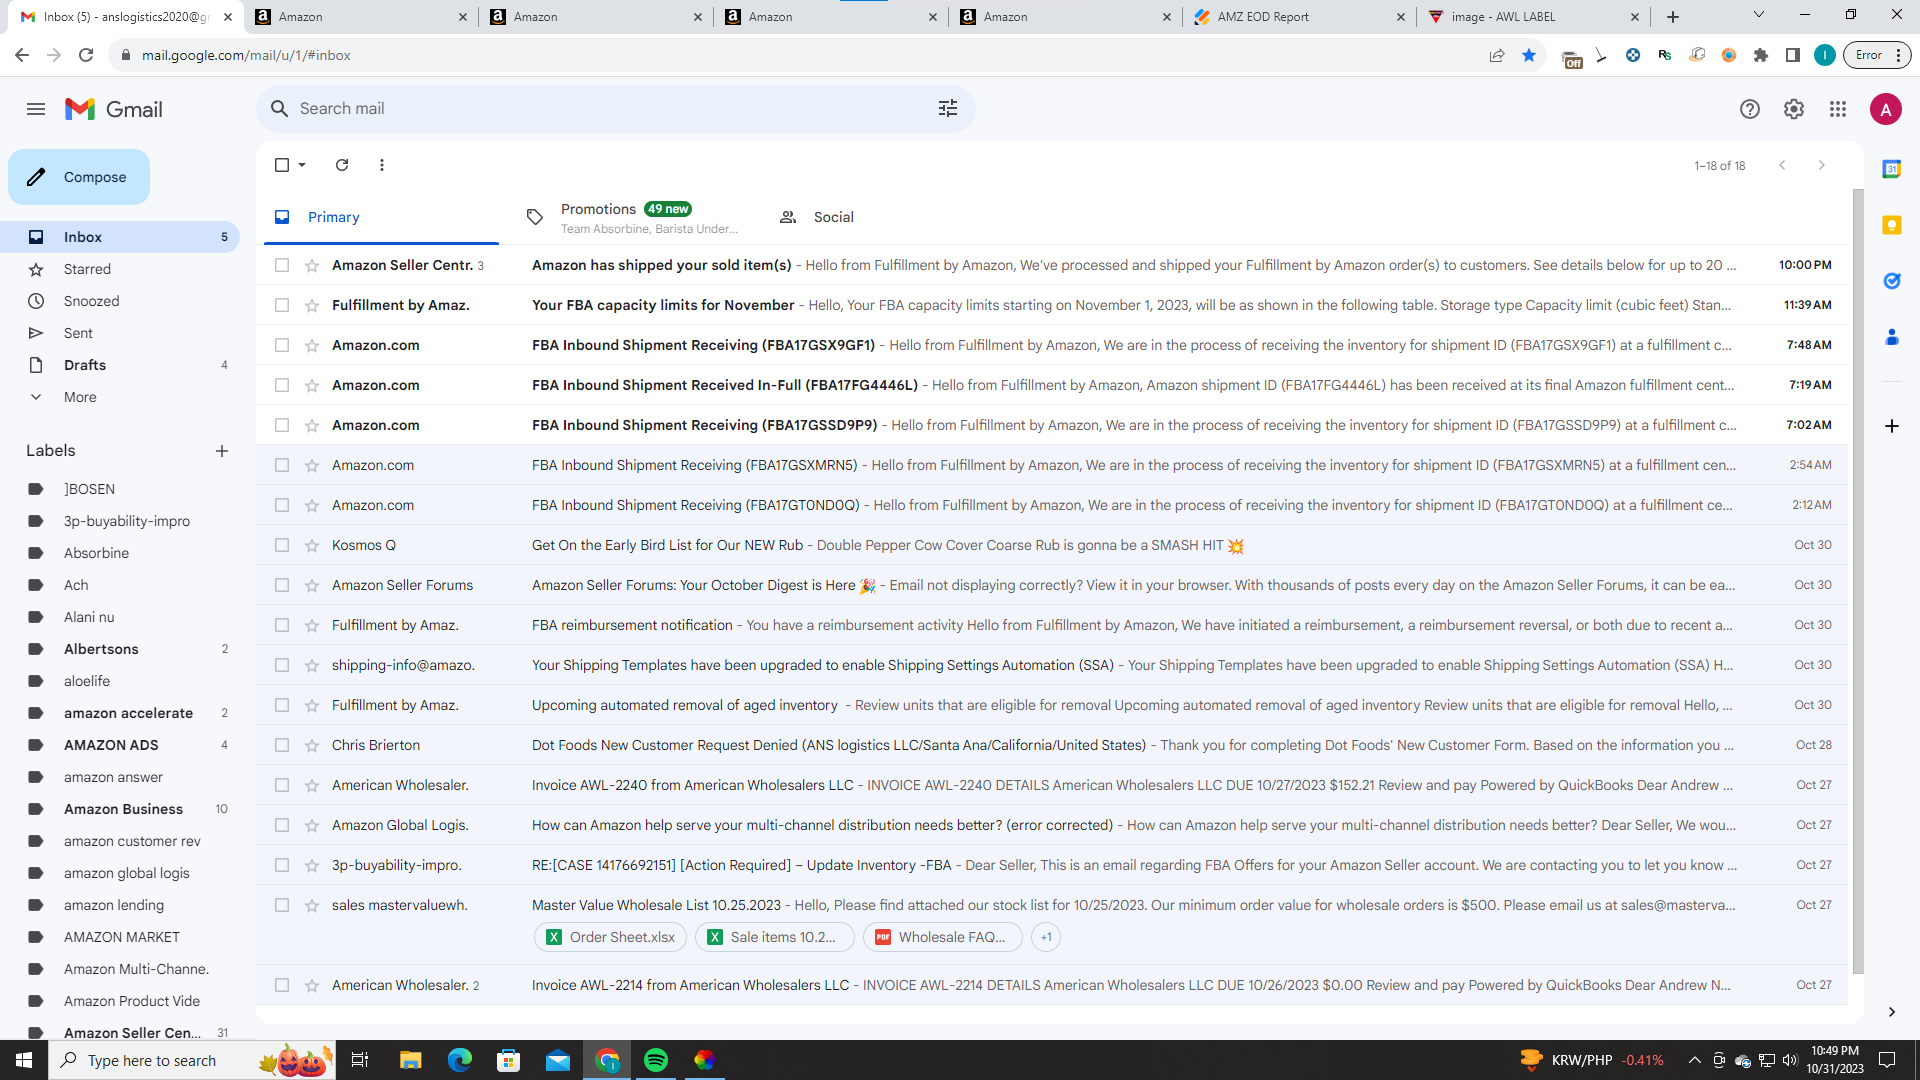Open the Albertsons label
The height and width of the screenshot is (1080, 1920).
120,649
